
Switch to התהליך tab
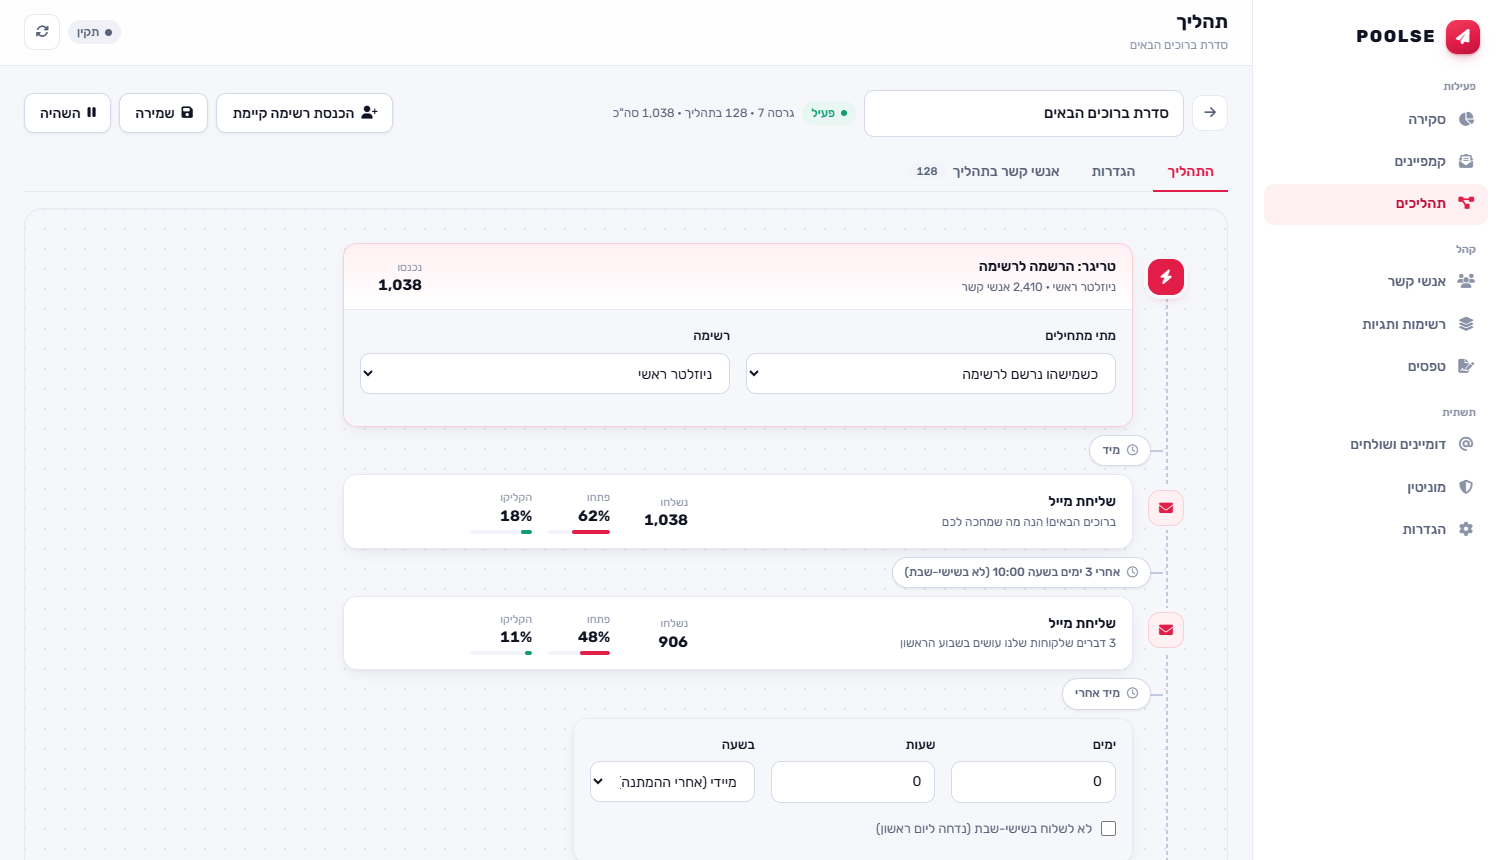pos(1190,171)
